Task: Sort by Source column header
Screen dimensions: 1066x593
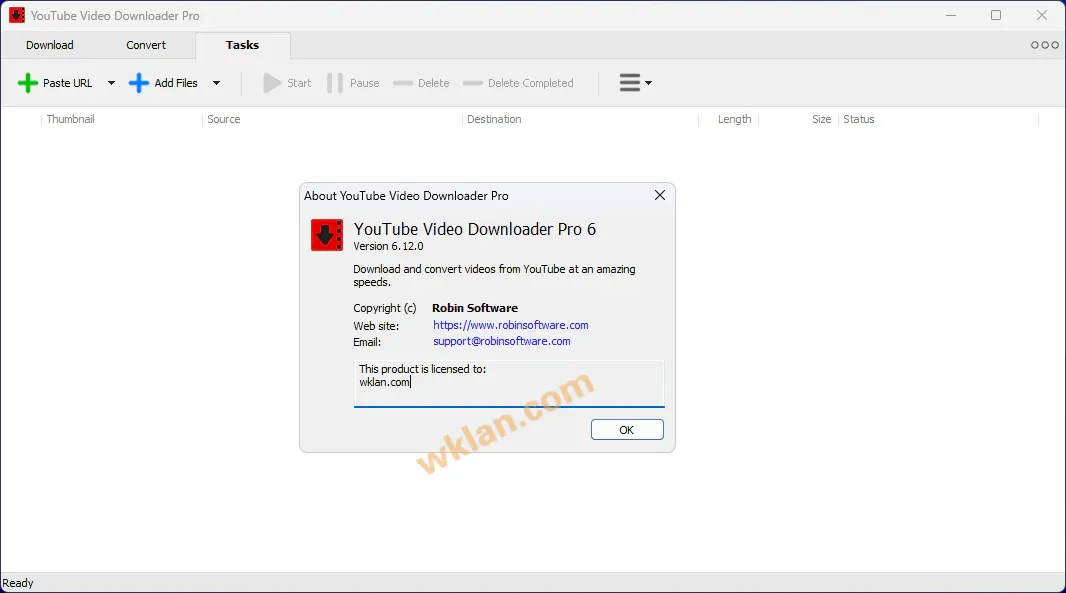Action: point(224,119)
